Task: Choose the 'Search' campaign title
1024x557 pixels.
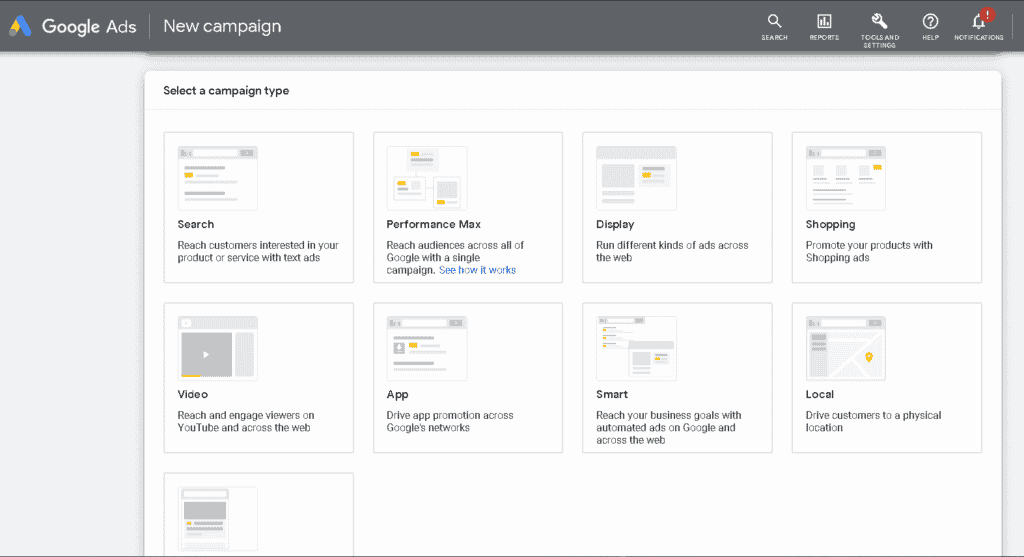Action: pos(195,224)
